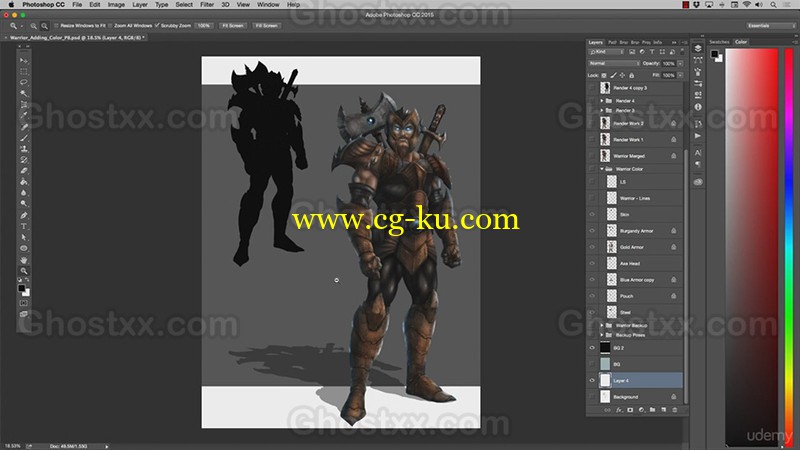
Task: Open the Creative Cloud Libraries panel icon
Action: coord(698,182)
